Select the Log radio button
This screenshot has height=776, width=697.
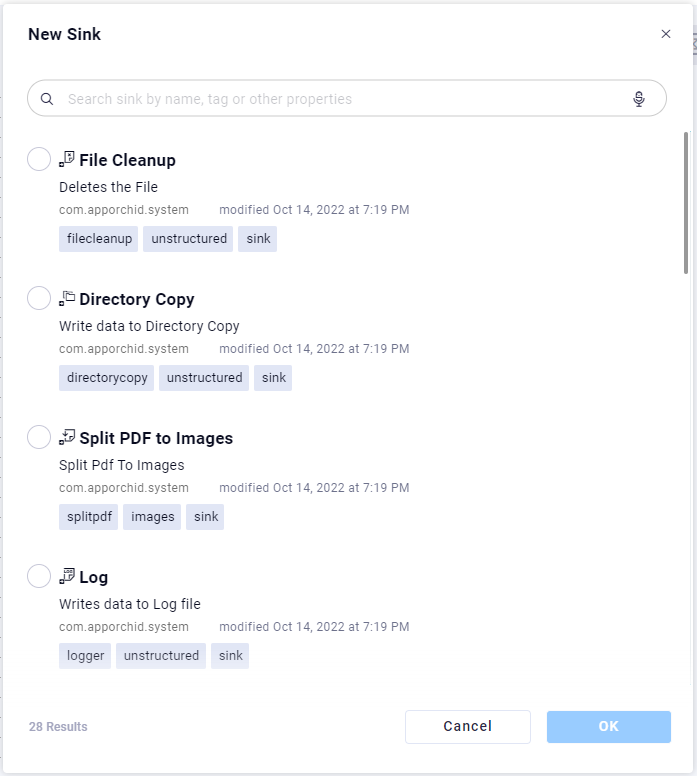point(39,576)
